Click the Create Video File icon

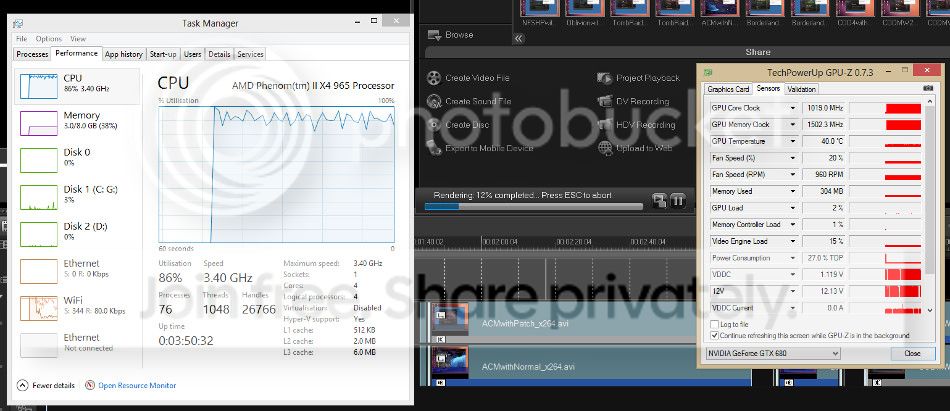[434, 78]
